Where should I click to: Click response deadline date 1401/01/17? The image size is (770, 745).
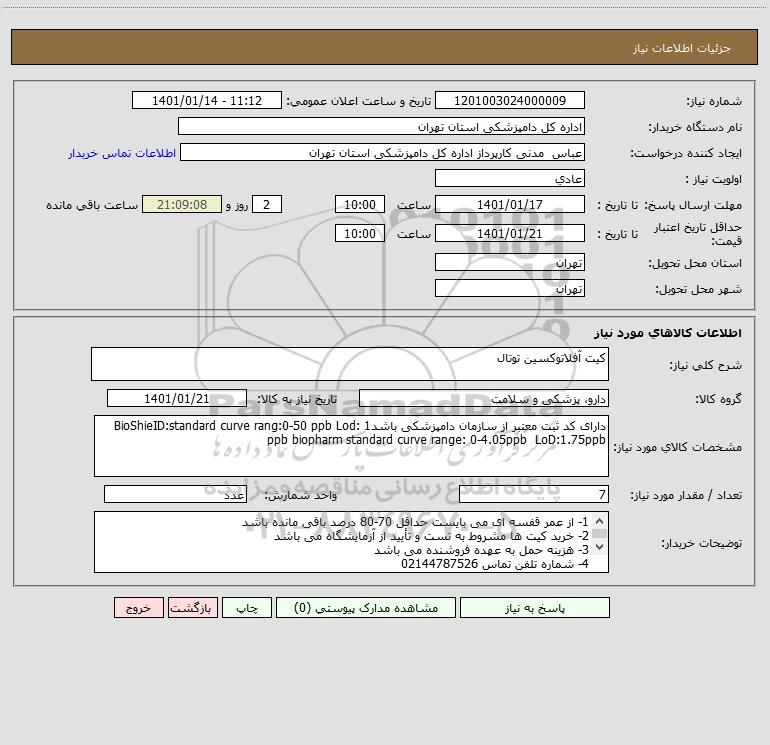tap(510, 205)
